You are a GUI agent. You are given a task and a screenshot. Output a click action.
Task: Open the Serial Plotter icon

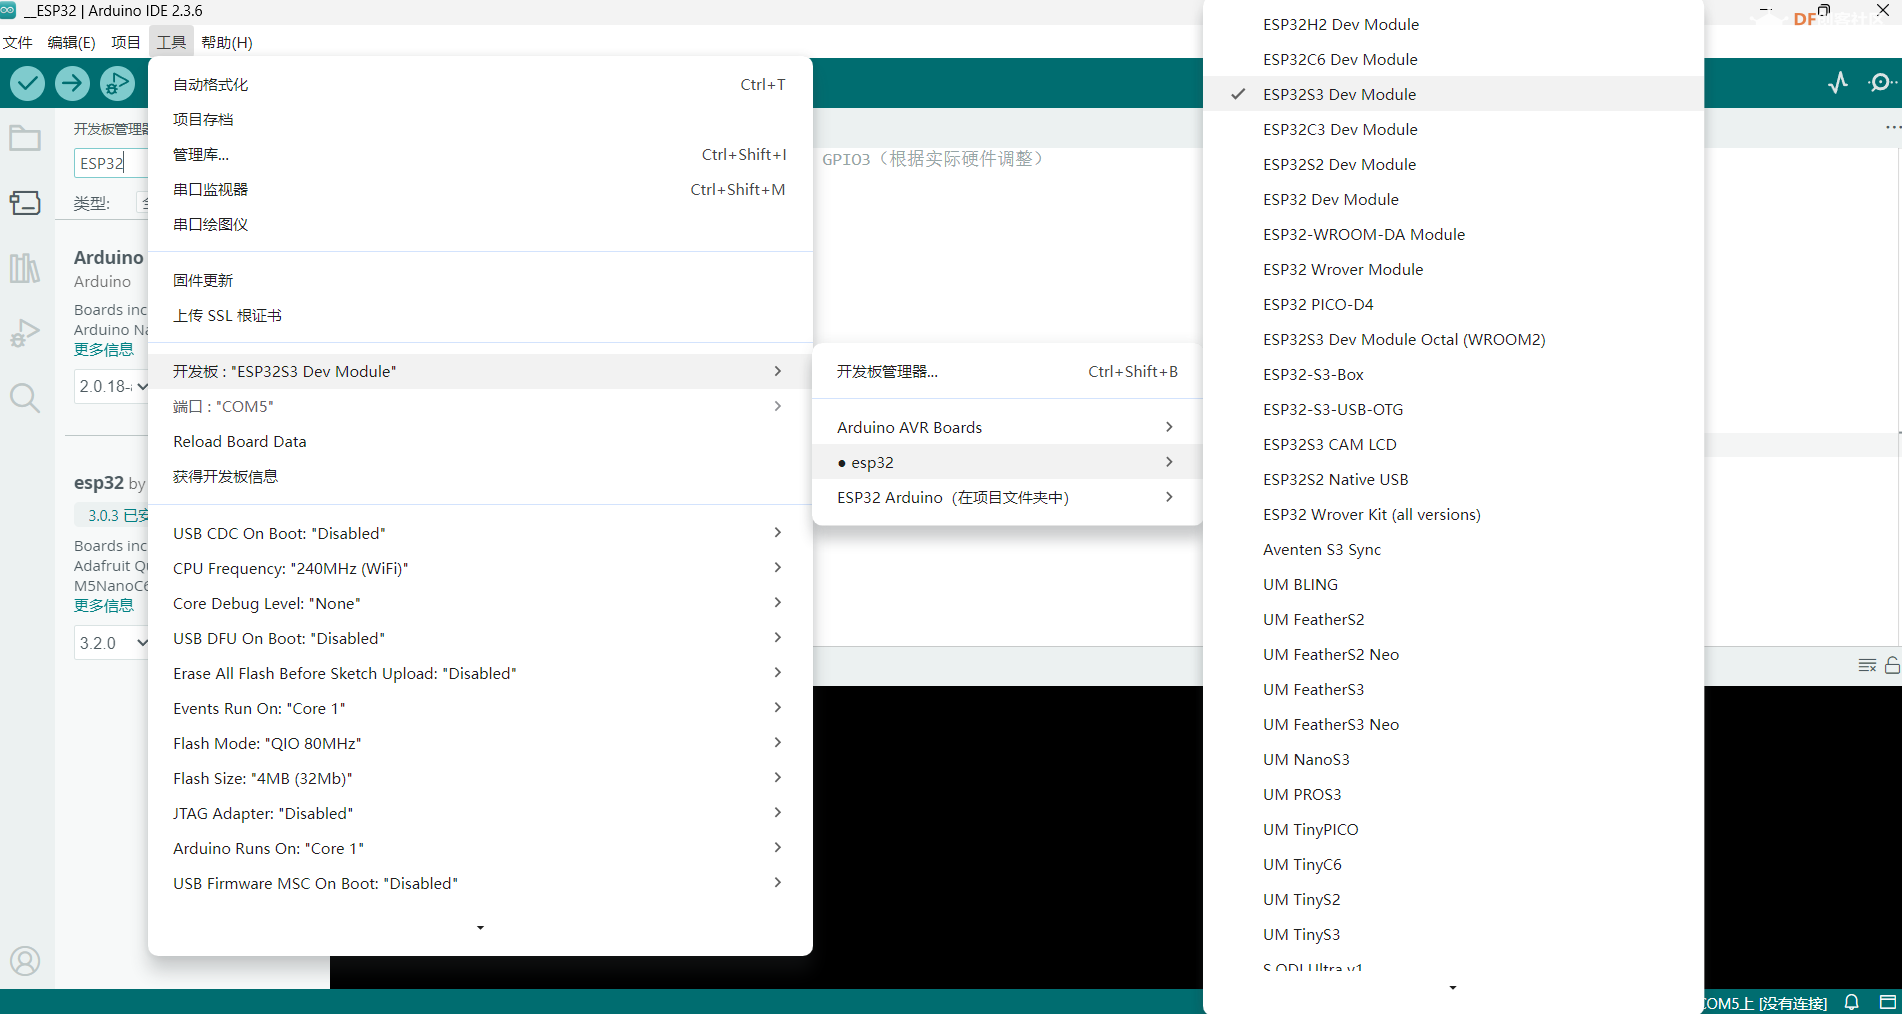(1838, 83)
